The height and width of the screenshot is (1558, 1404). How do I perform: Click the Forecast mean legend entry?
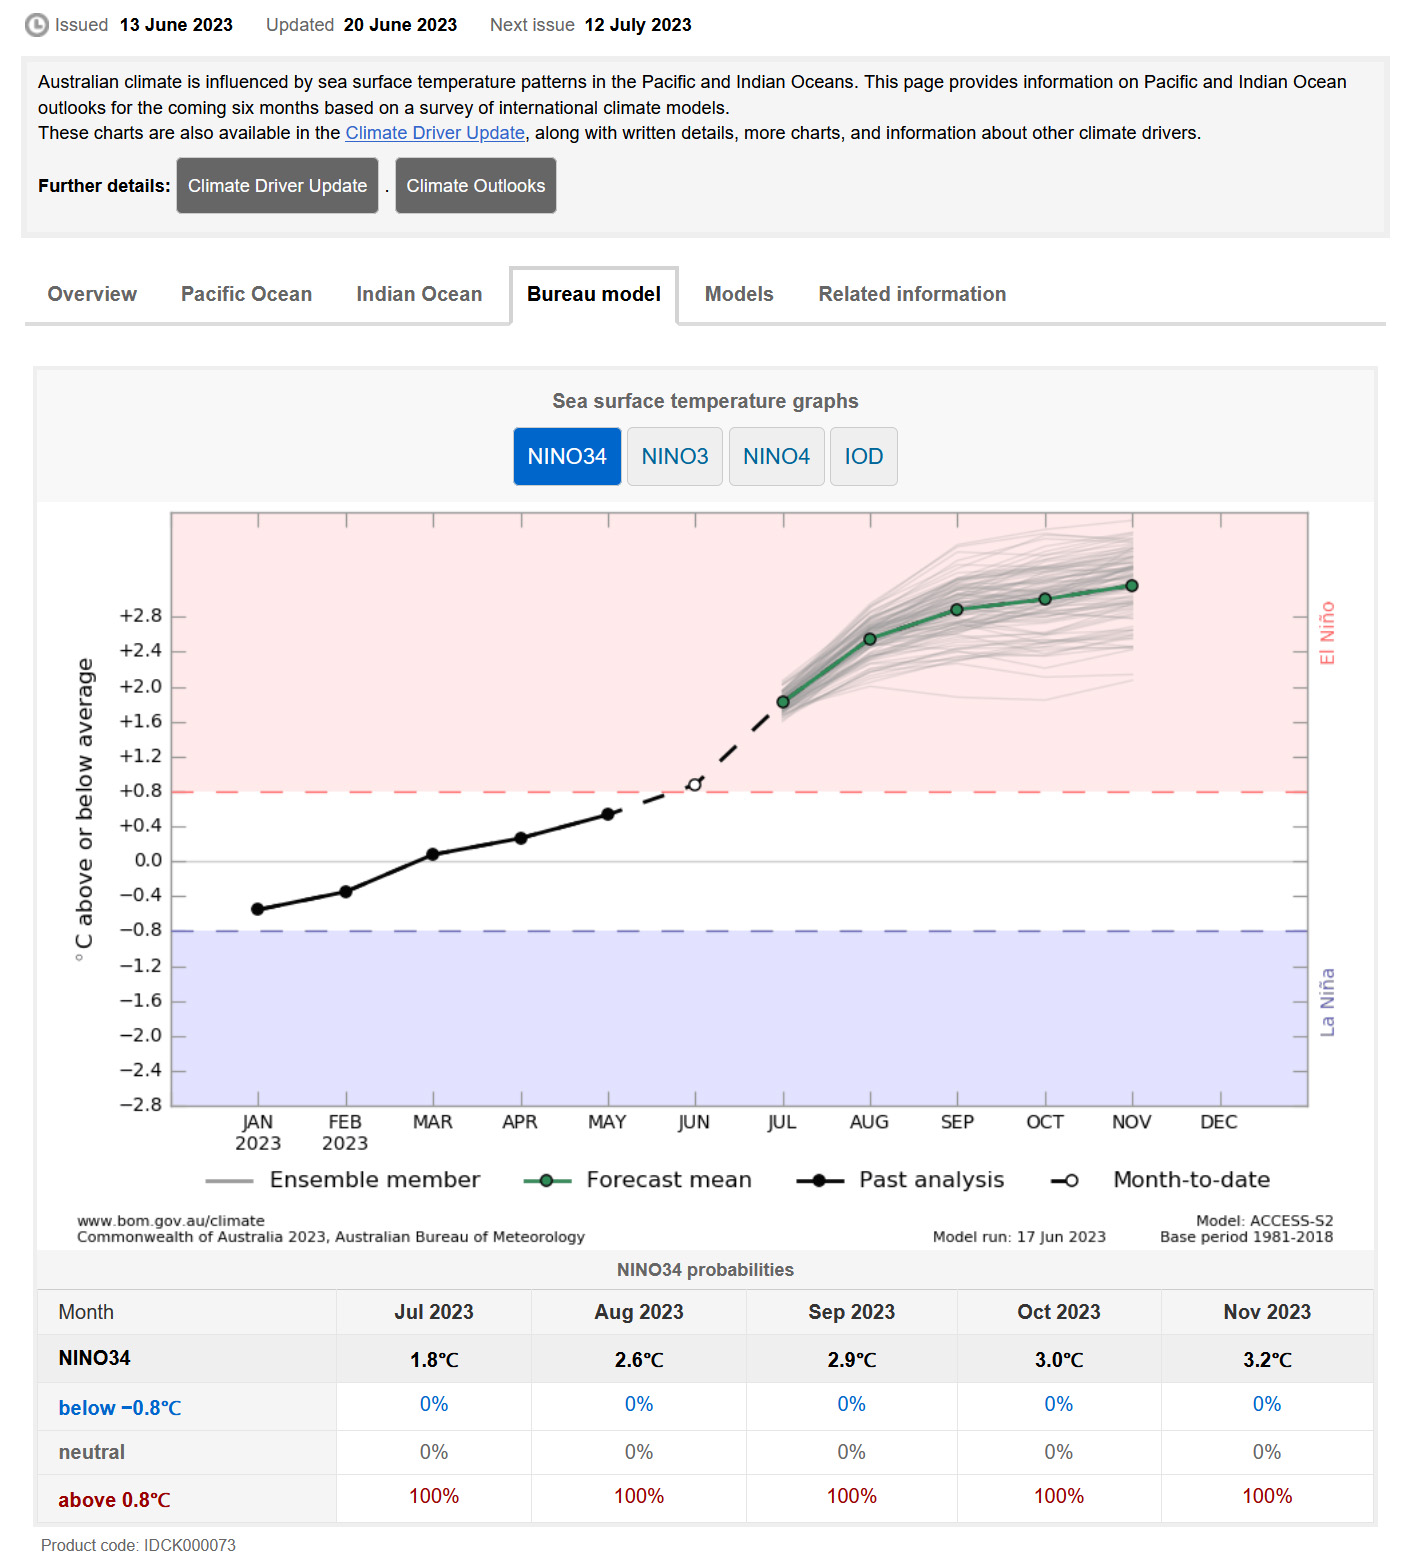638,1180
